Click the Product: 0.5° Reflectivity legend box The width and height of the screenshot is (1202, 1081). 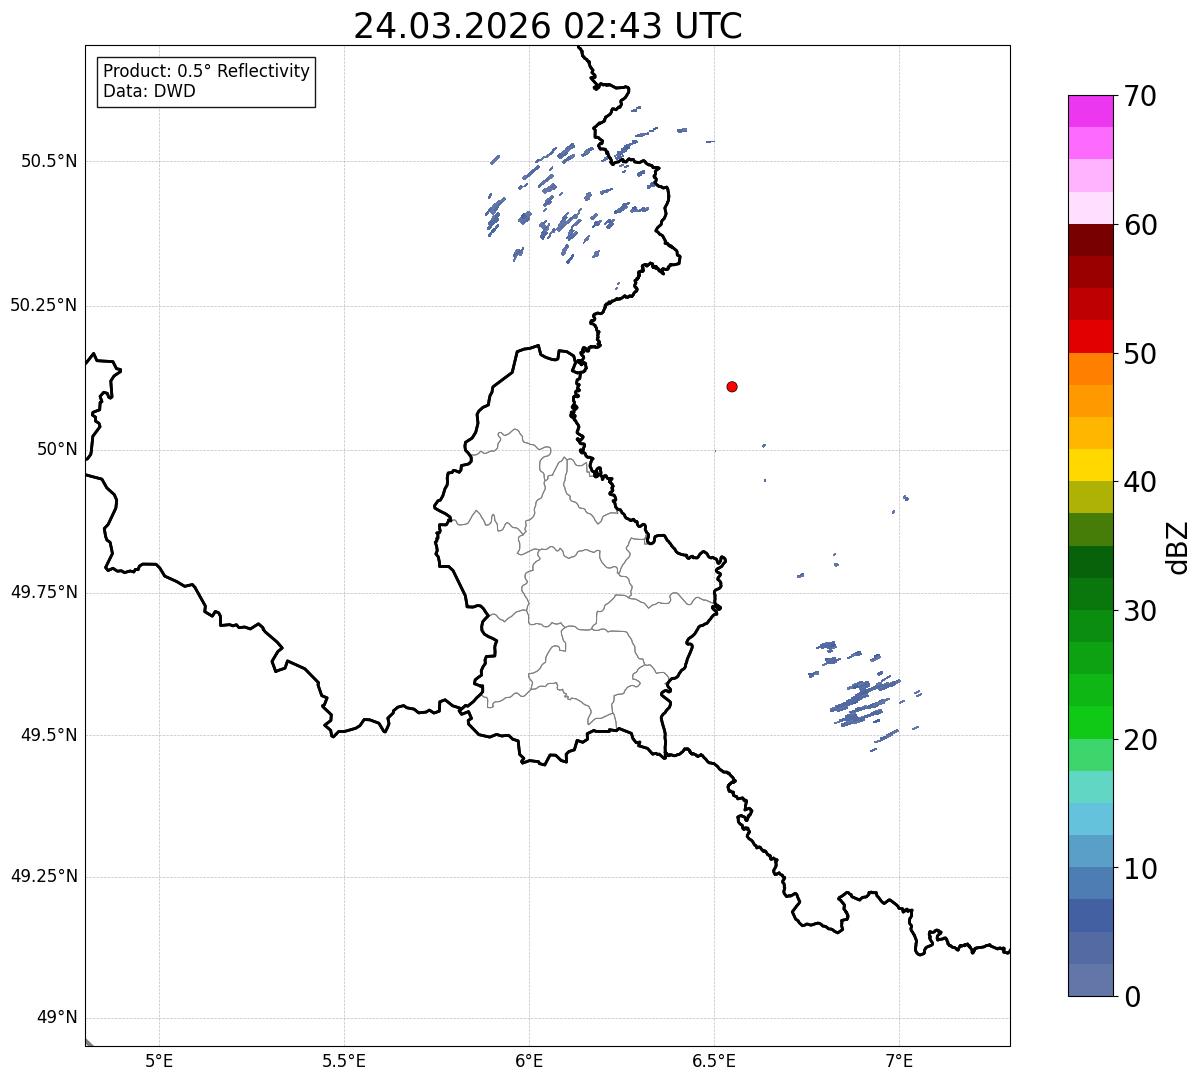coord(206,82)
